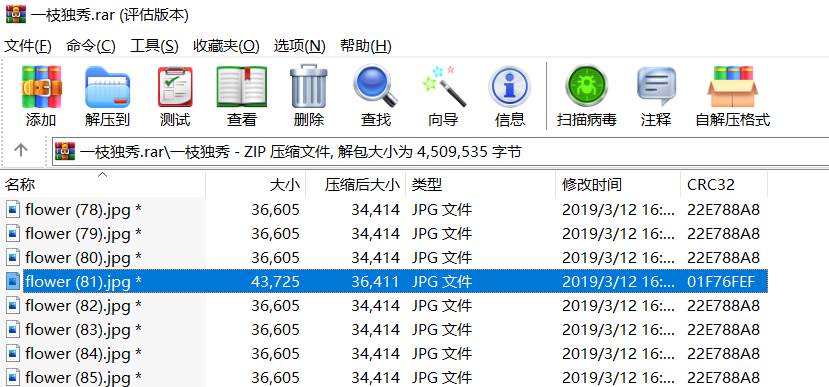This screenshot has width=829, height=387.
Task: Click modified date of flower (81).jpg
Action: pos(618,282)
